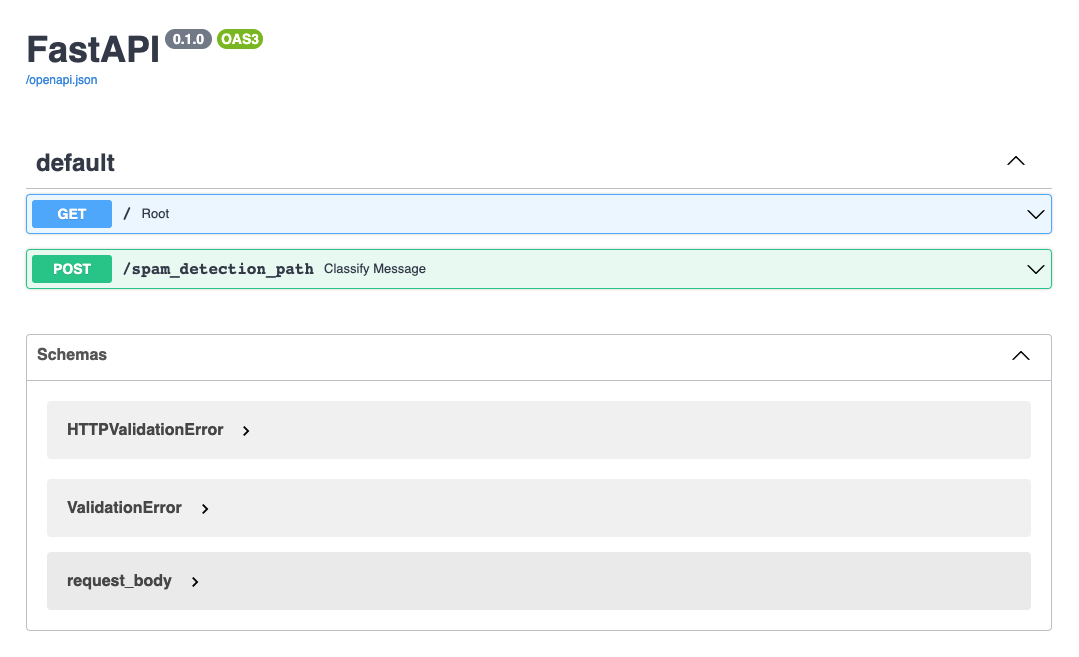
Task: Expand the HTTPValidationError schema arrow
Action: (x=246, y=431)
